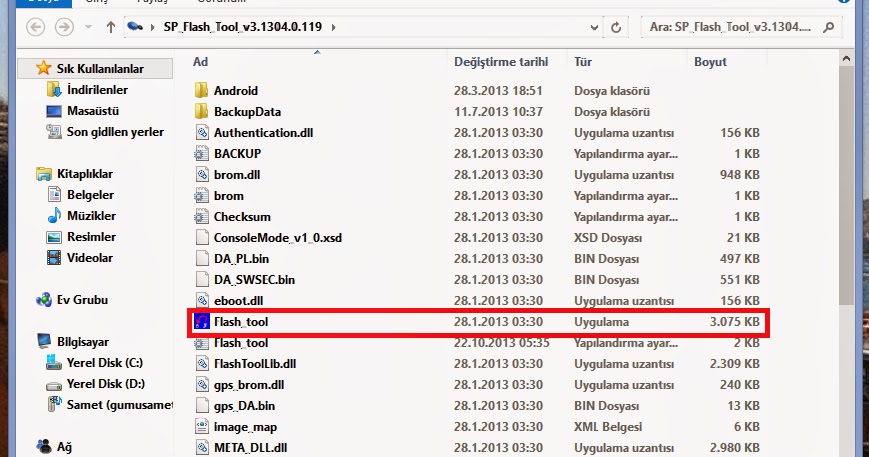Screen dimensions: 869x457
Task: Click the Authentication.dll file icon
Action: [202, 132]
